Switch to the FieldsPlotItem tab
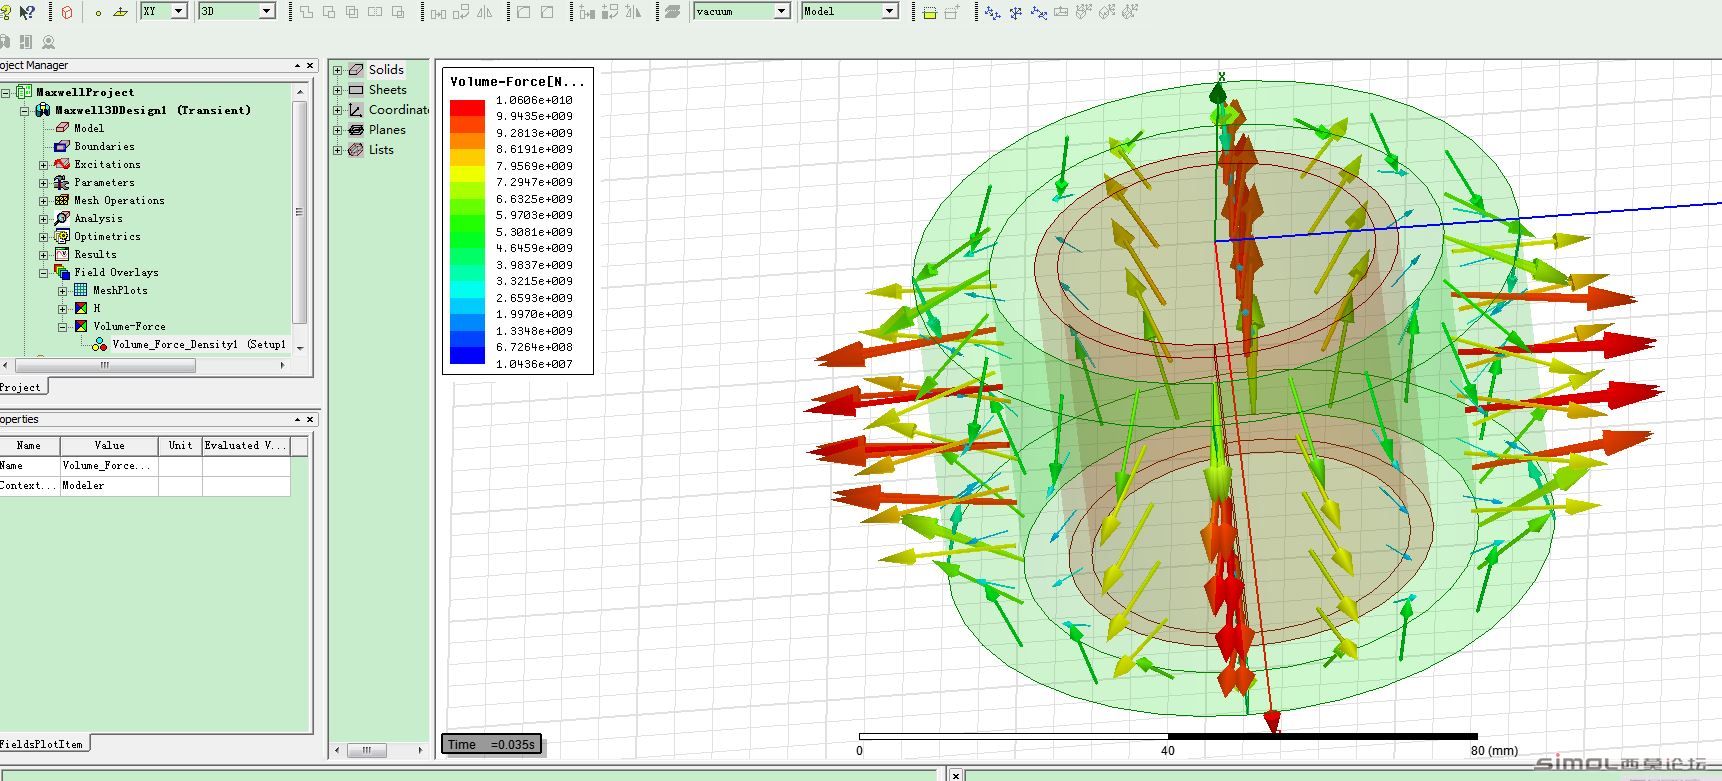1722x781 pixels. click(42, 744)
